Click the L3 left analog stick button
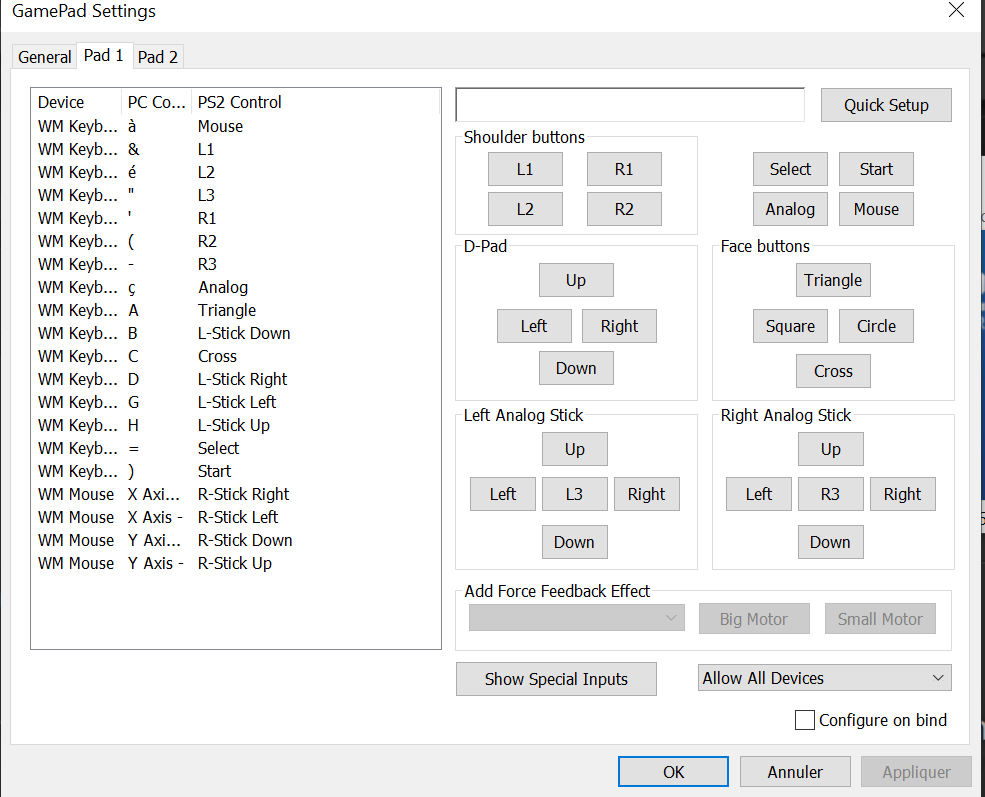The width and height of the screenshot is (985, 797). pos(574,494)
